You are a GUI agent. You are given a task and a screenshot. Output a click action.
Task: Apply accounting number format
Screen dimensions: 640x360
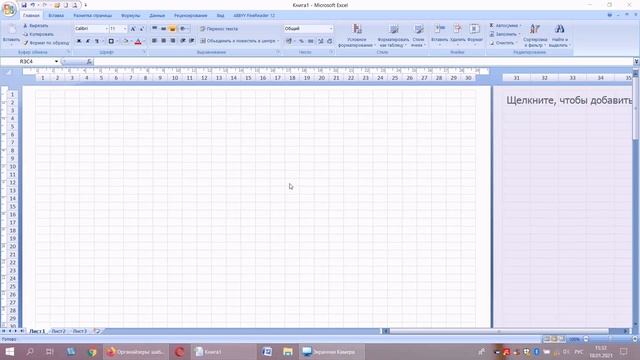coord(289,41)
